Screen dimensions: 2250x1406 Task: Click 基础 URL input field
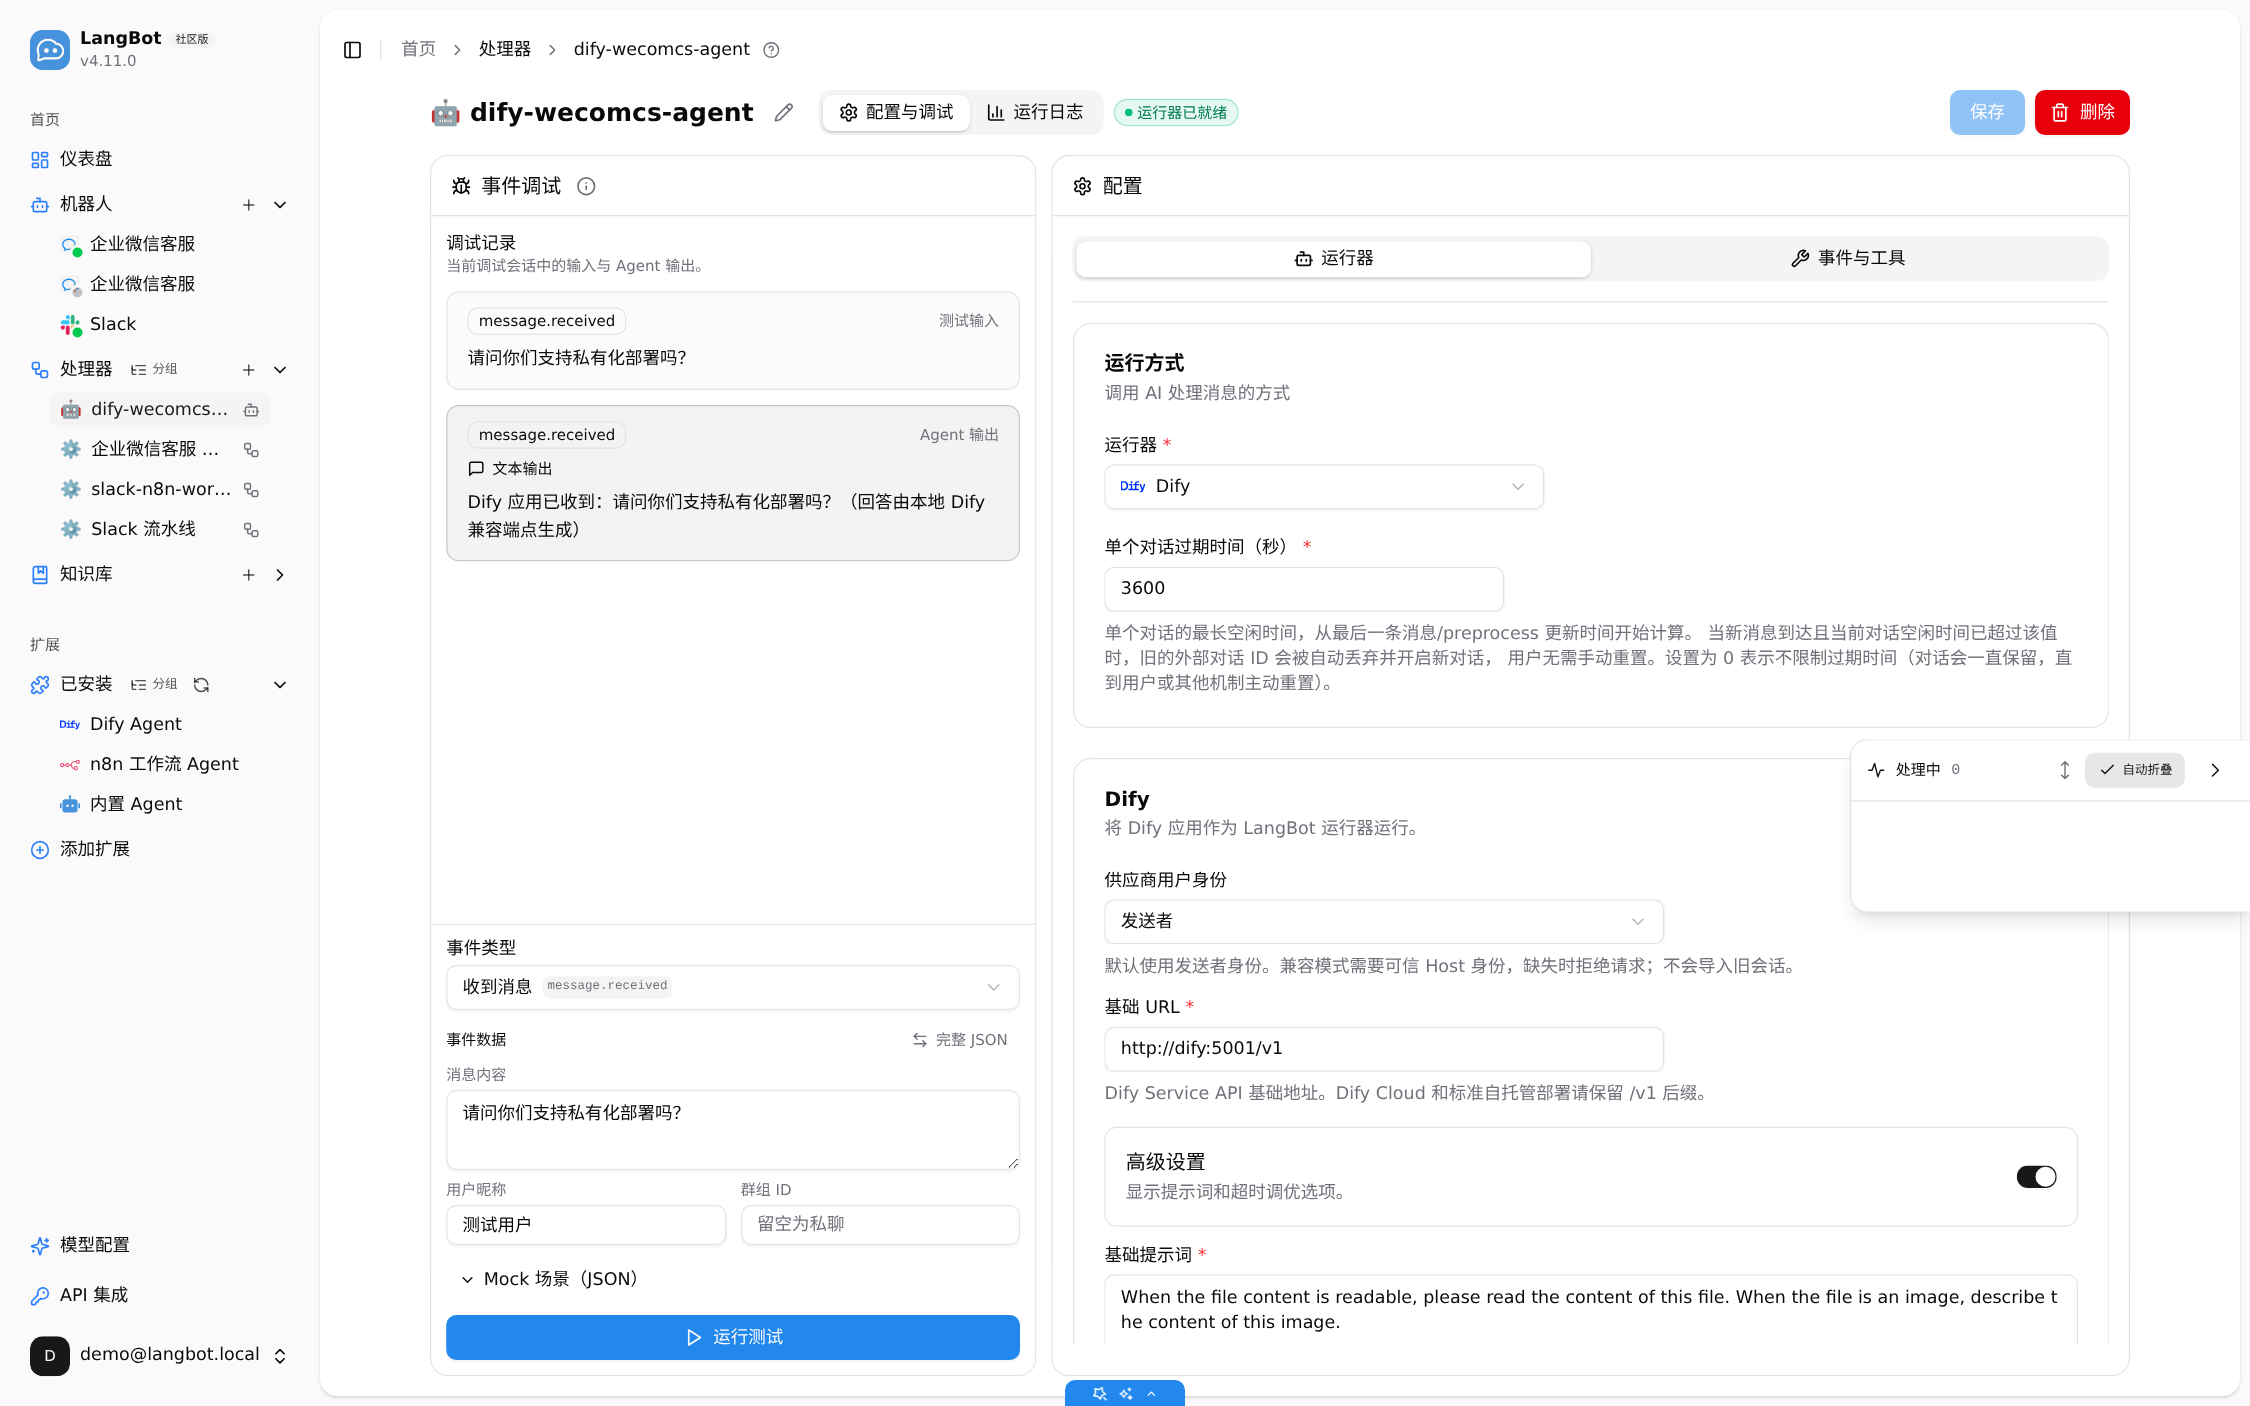[x=1383, y=1048]
